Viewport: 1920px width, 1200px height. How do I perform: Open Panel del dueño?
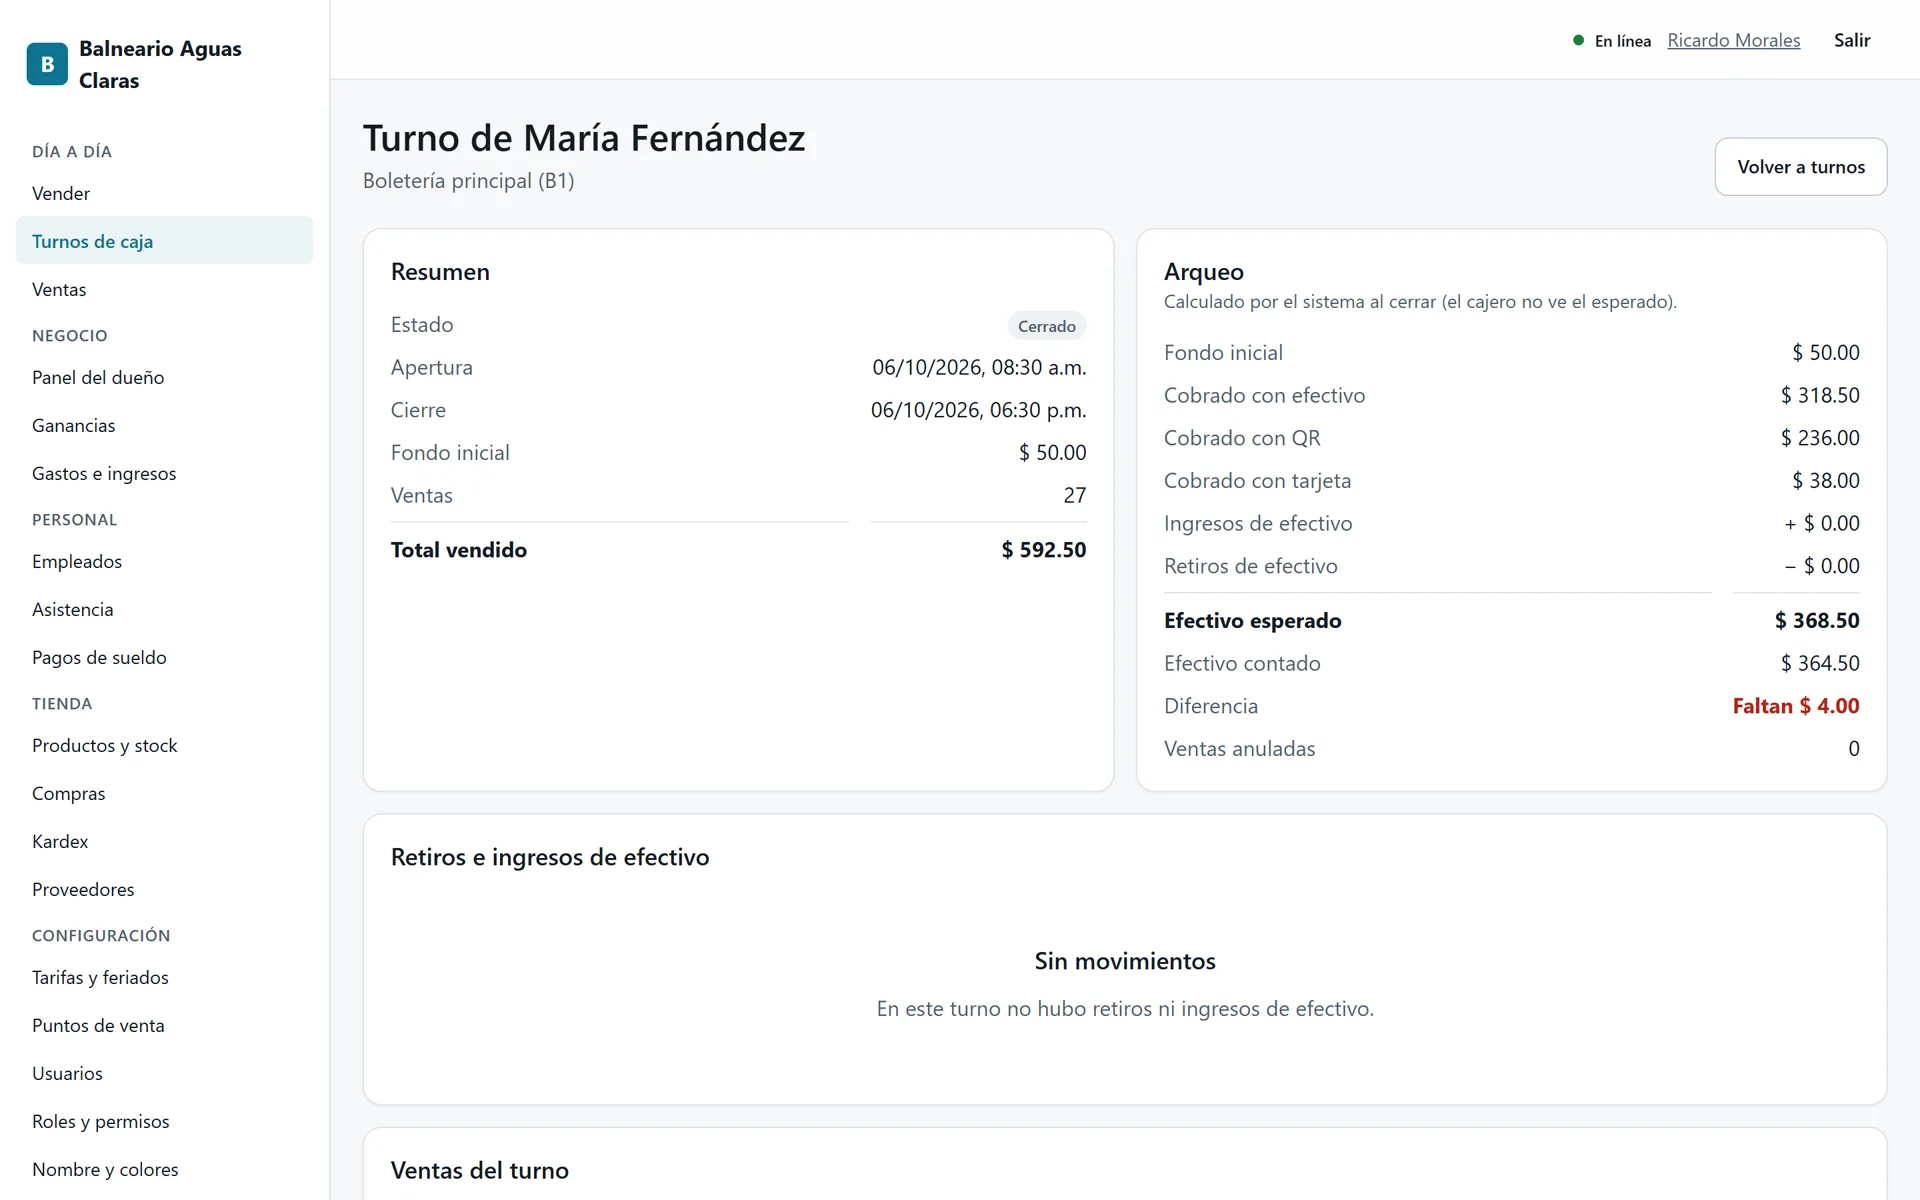pos(164,377)
